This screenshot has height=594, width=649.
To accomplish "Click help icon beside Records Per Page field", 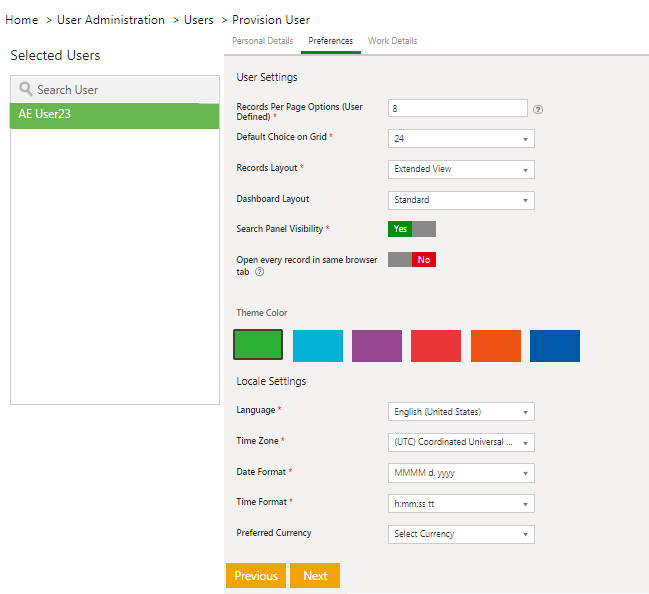I will click(538, 109).
